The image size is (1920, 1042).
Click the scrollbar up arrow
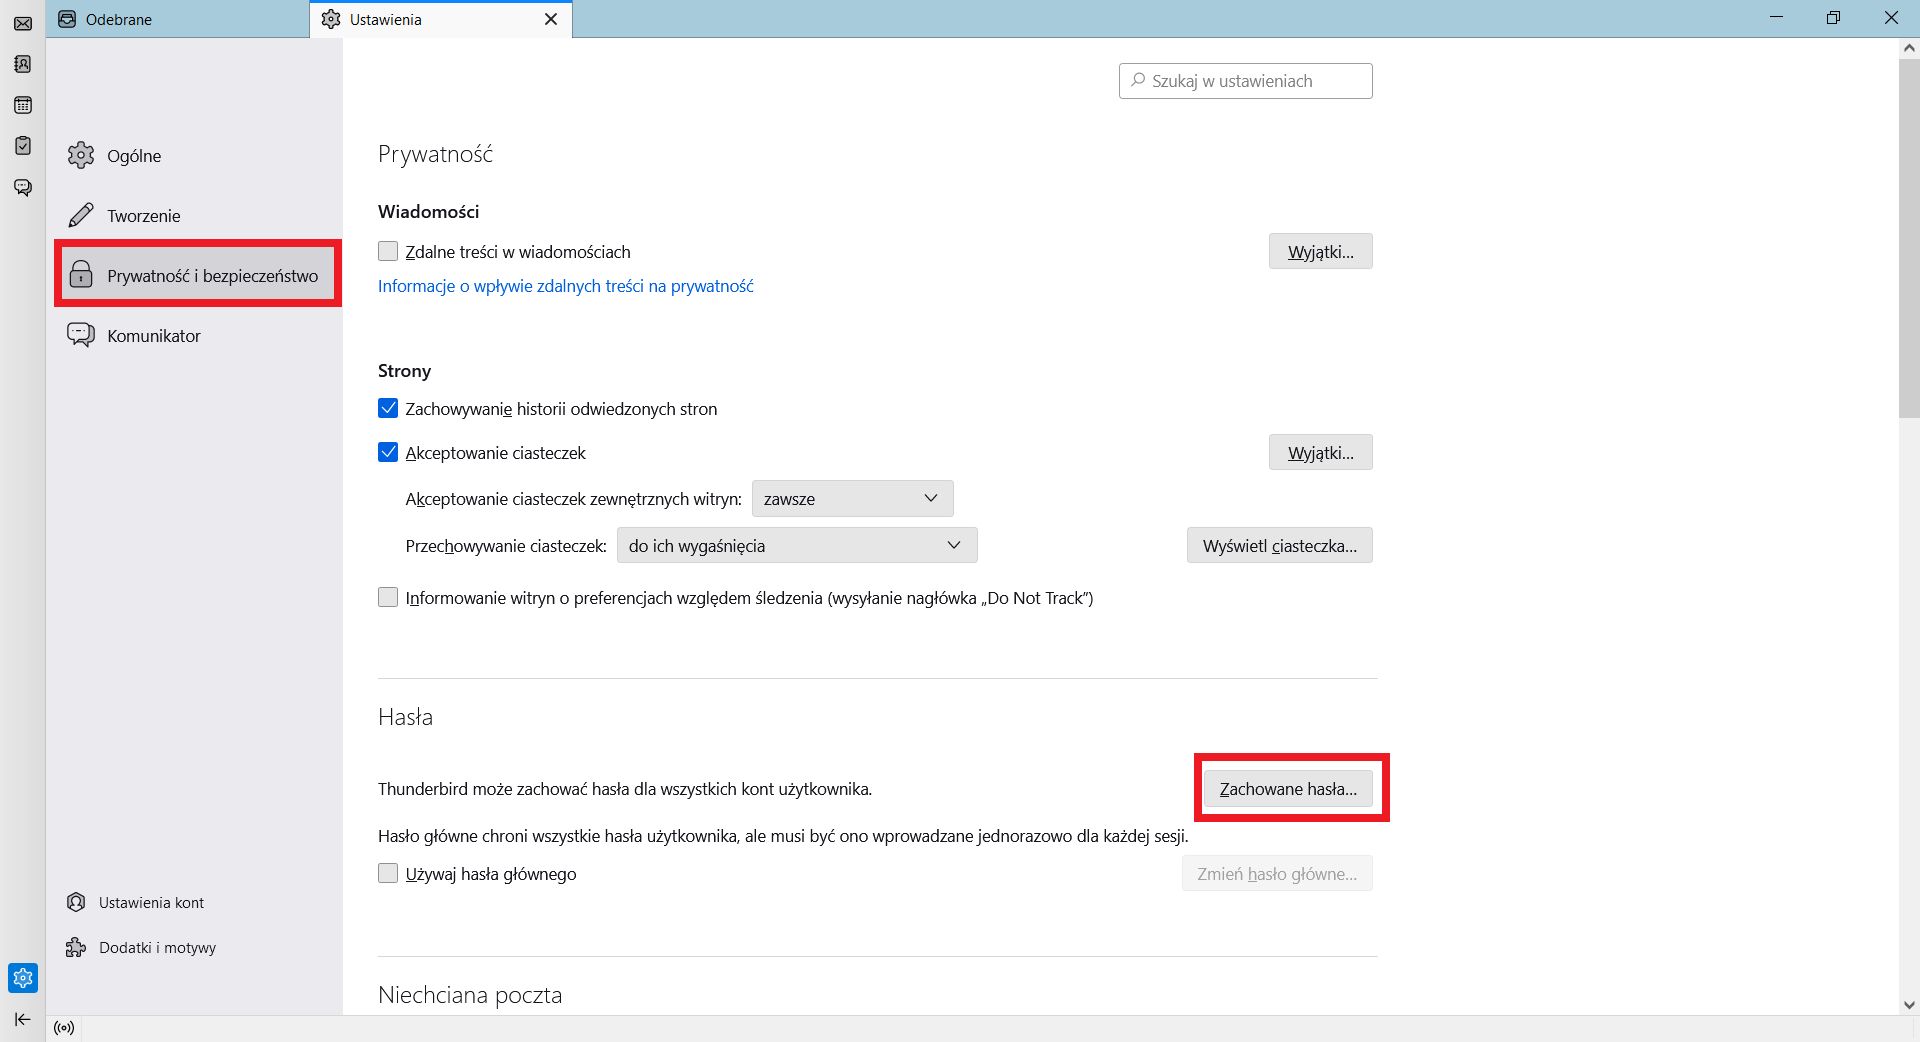[x=1909, y=48]
